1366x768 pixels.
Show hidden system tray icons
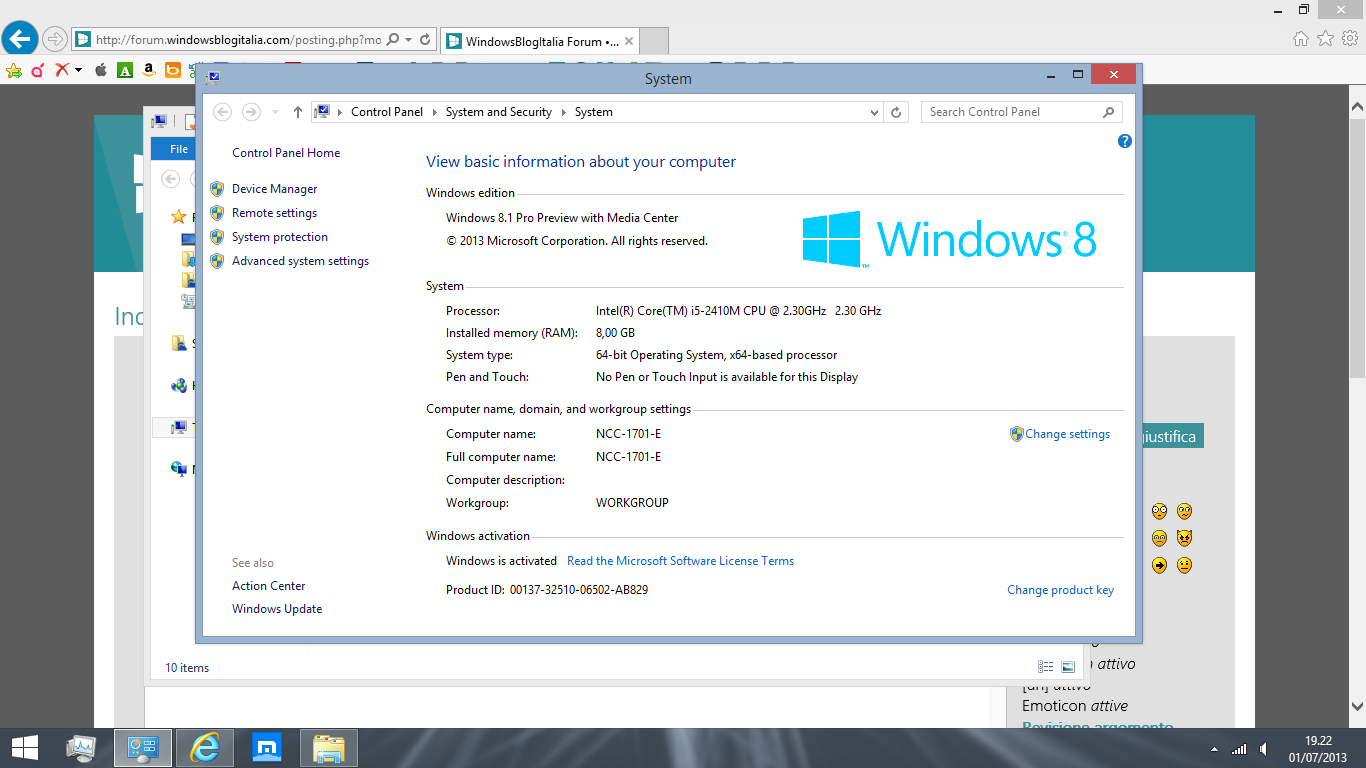[x=1215, y=749]
